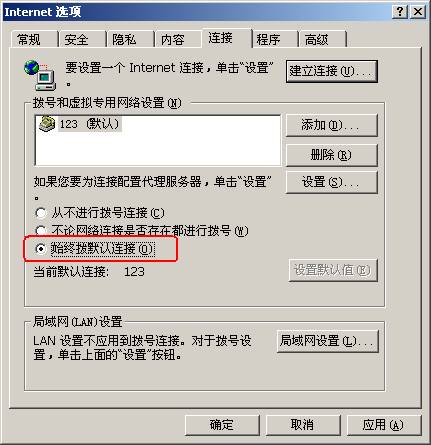Open the 高级 tab
This screenshot has height=445, width=431.
pos(322,39)
